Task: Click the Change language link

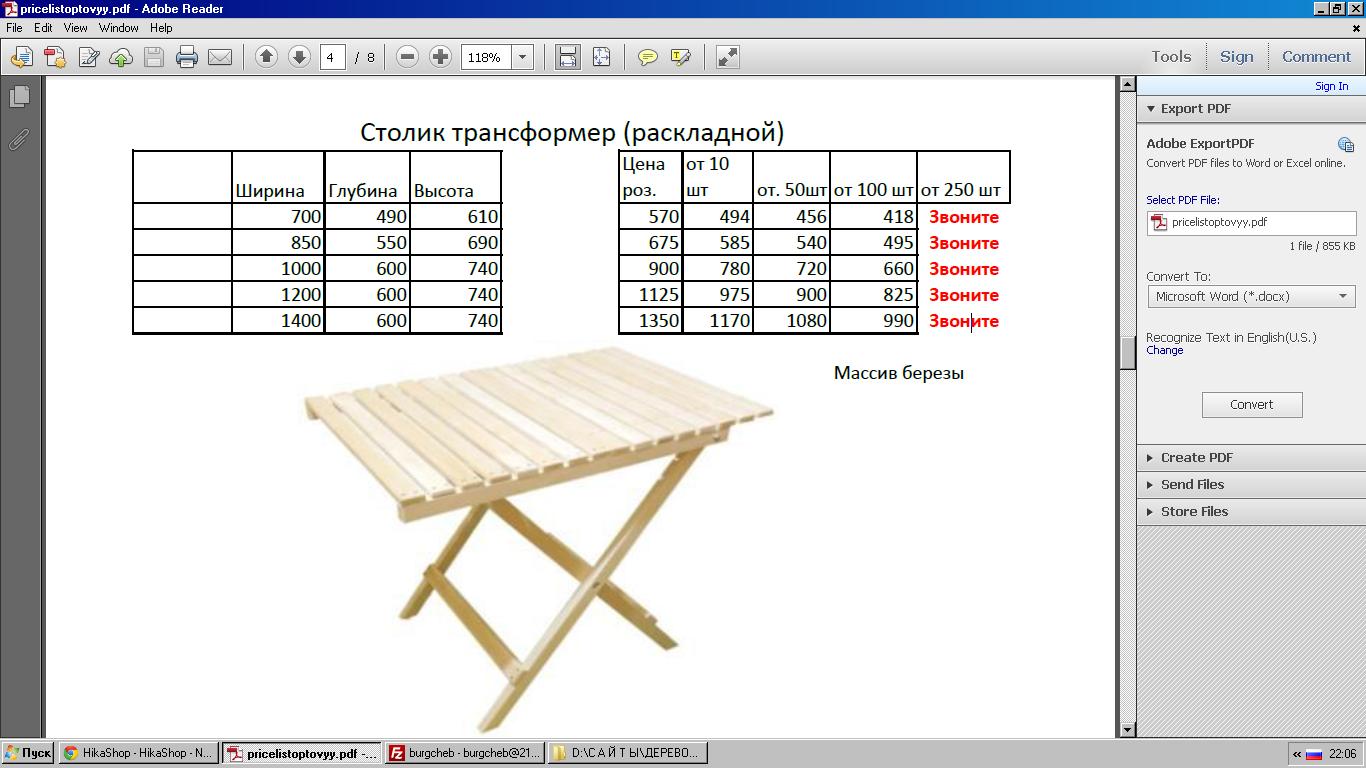Action: [x=1164, y=350]
